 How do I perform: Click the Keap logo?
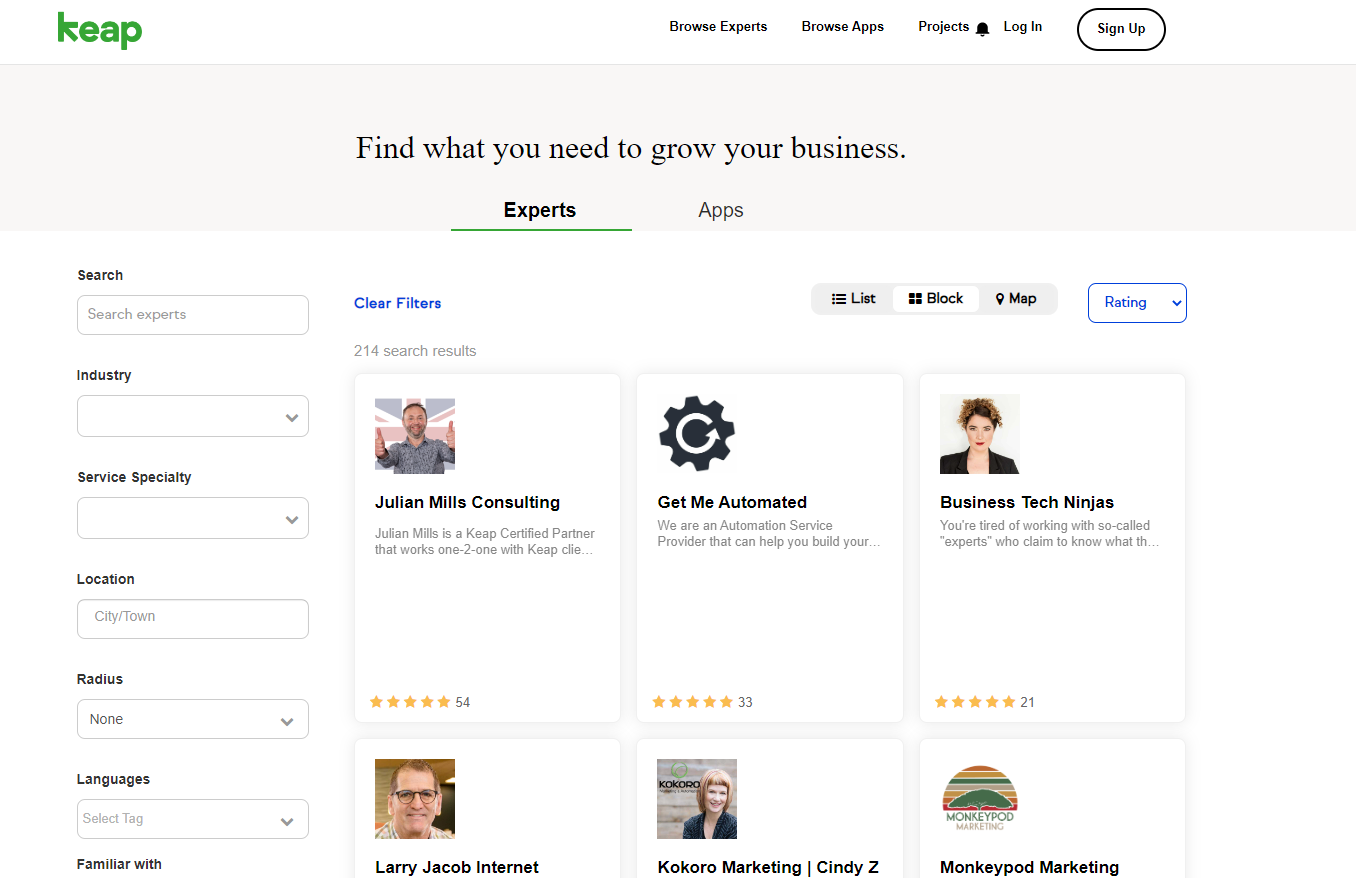[100, 30]
